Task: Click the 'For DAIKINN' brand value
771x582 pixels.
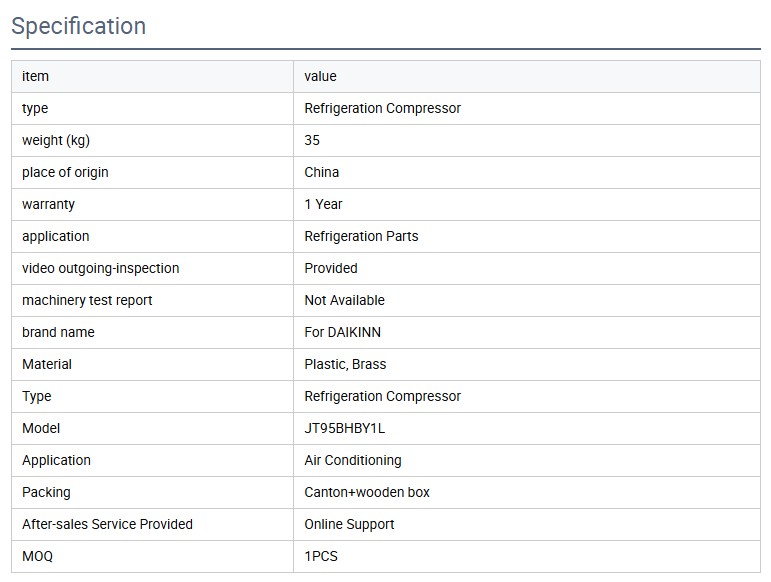Action: pyautogui.click(x=343, y=333)
